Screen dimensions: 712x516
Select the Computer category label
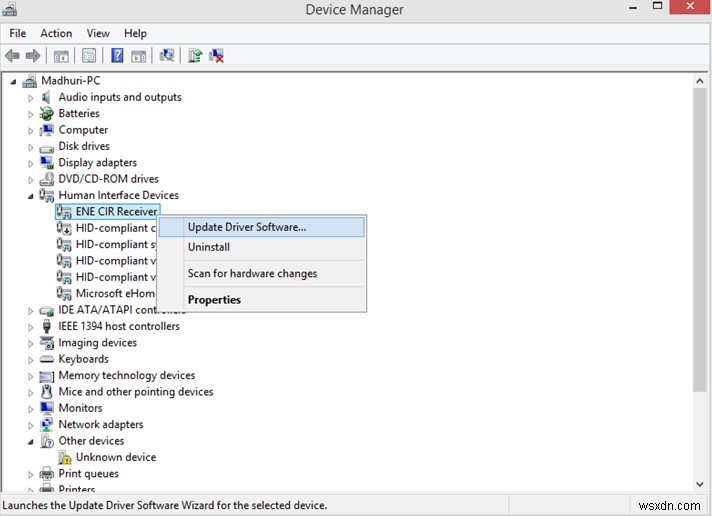pyautogui.click(x=83, y=130)
